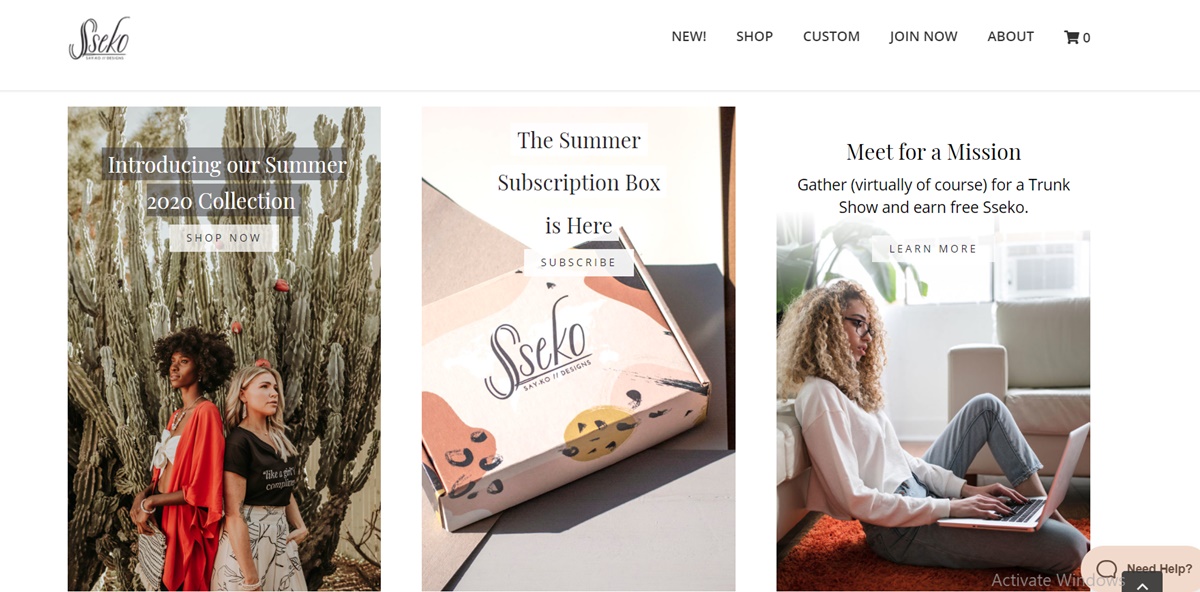This screenshot has height=592, width=1200.
Task: Click the Meet for a Mission heading
Action: (x=933, y=152)
